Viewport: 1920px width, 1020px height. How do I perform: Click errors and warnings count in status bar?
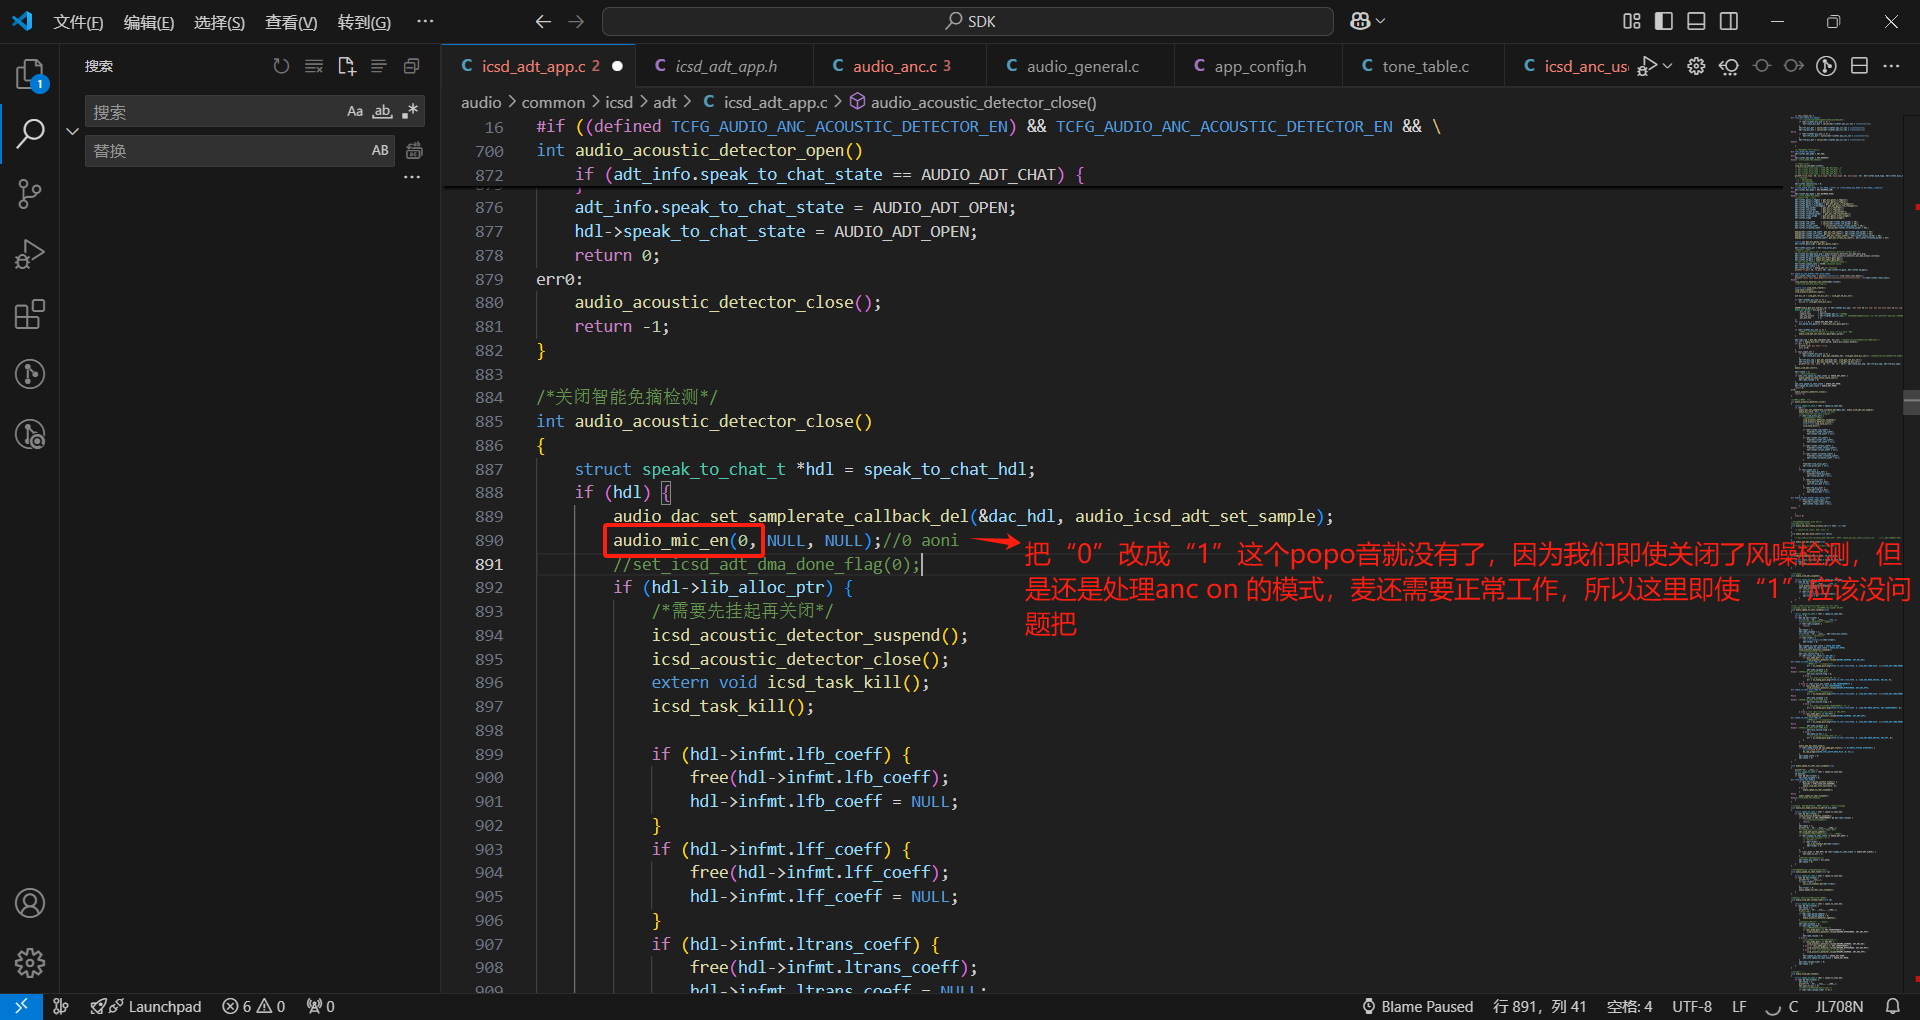click(x=254, y=1006)
